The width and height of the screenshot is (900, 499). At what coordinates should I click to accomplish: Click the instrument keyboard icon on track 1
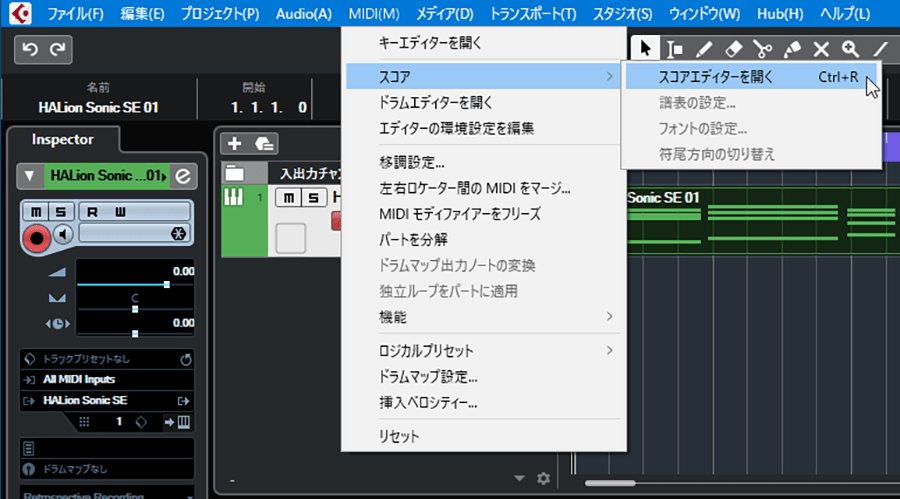pos(233,197)
